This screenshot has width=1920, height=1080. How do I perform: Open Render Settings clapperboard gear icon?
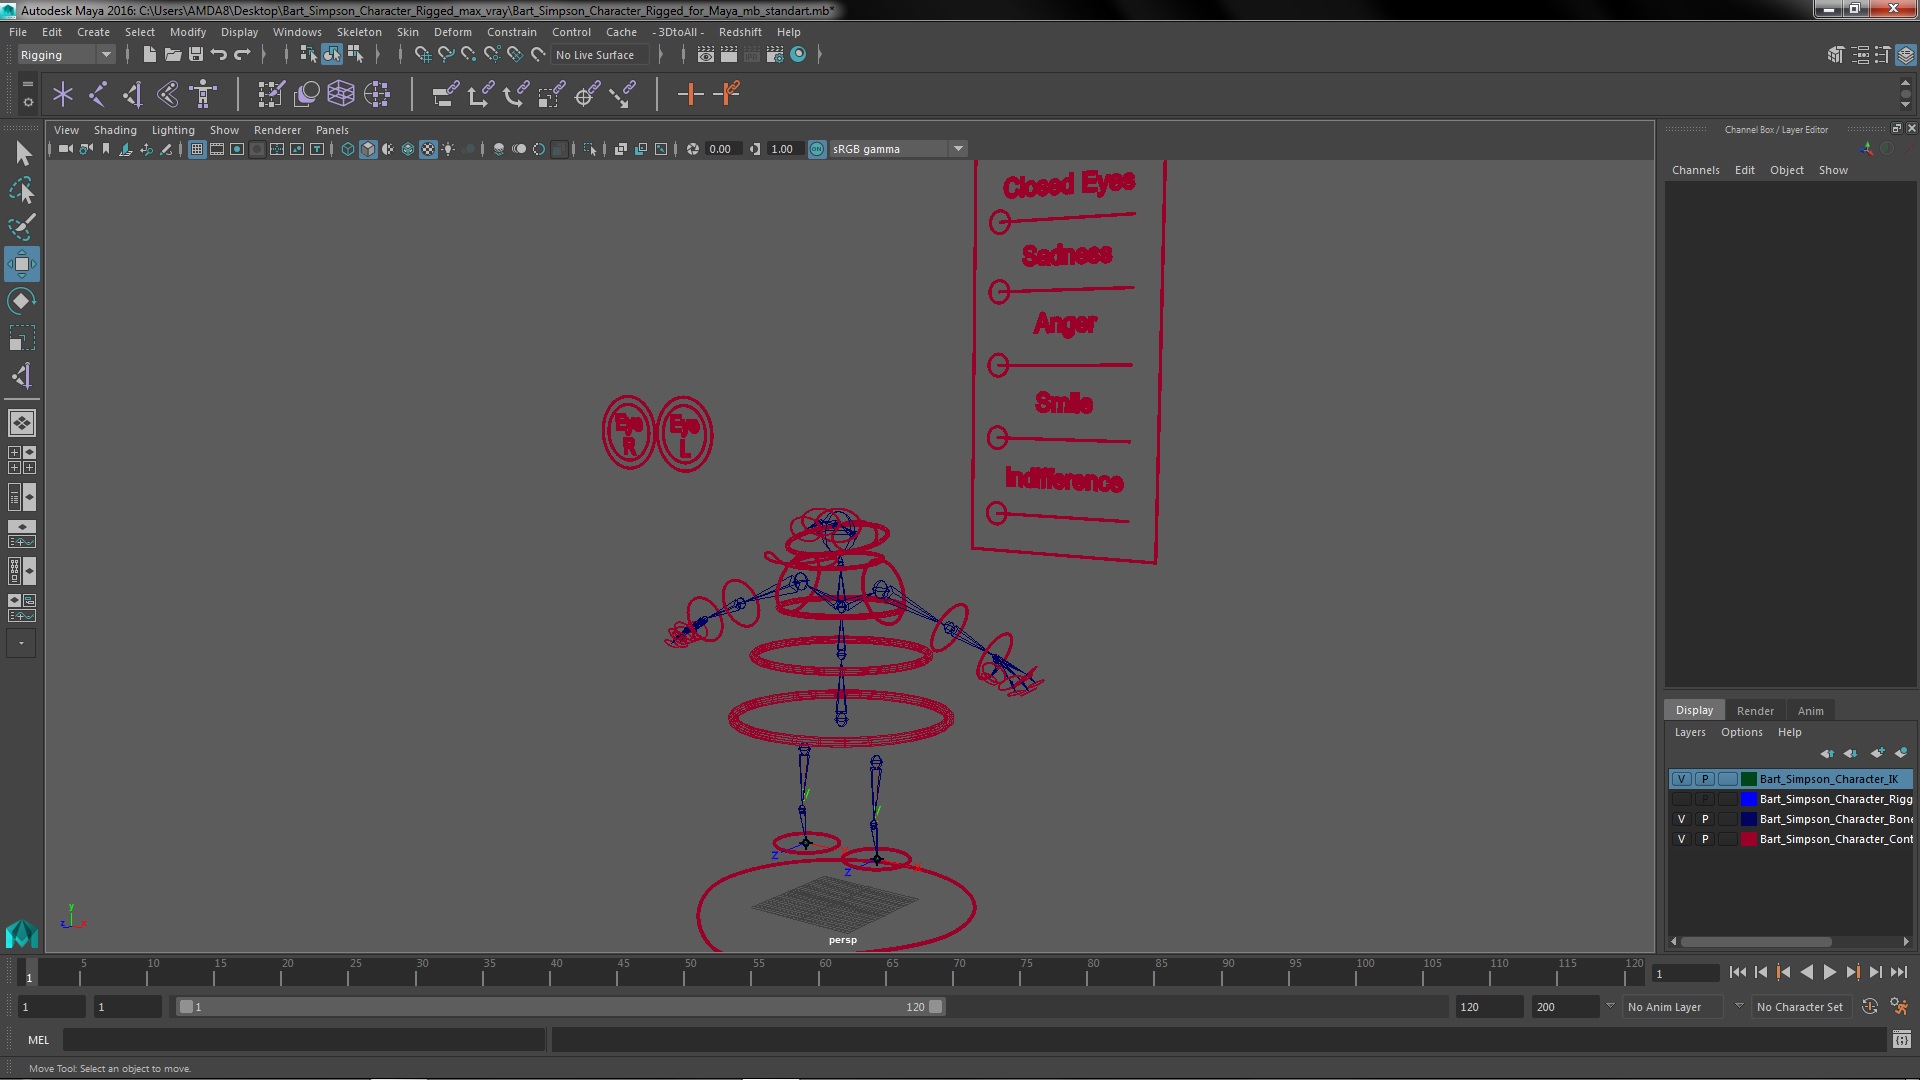[775, 54]
